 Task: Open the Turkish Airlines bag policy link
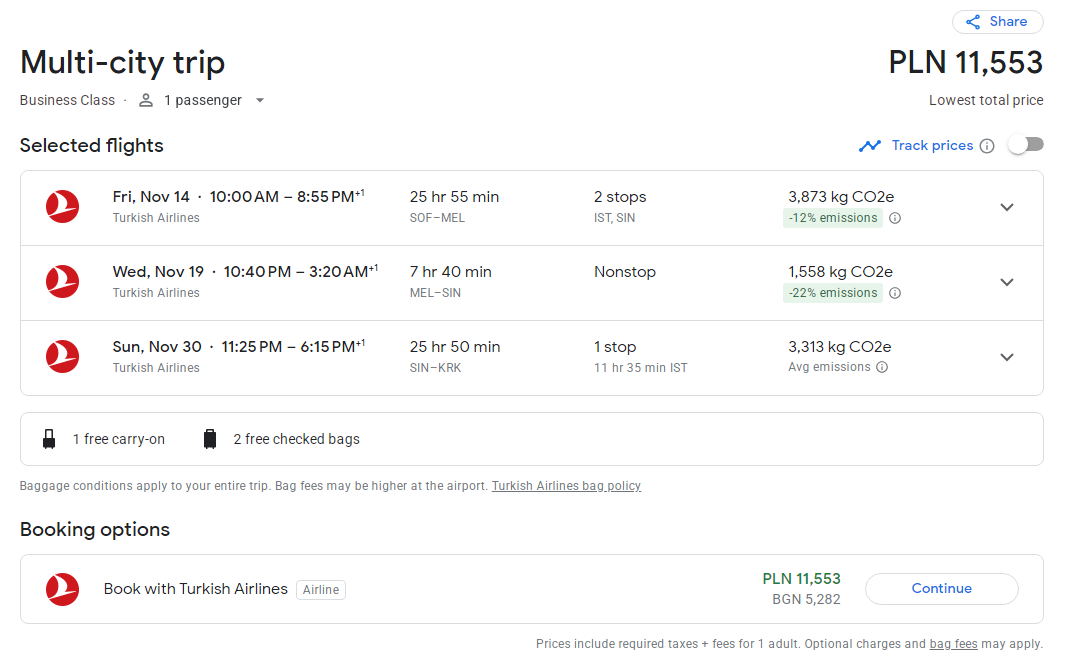(x=566, y=486)
